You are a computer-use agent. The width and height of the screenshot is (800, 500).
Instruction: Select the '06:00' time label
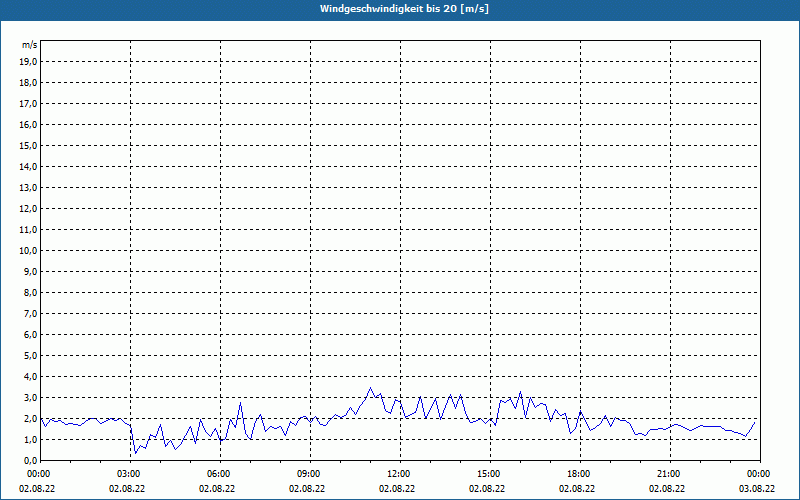tap(220, 474)
